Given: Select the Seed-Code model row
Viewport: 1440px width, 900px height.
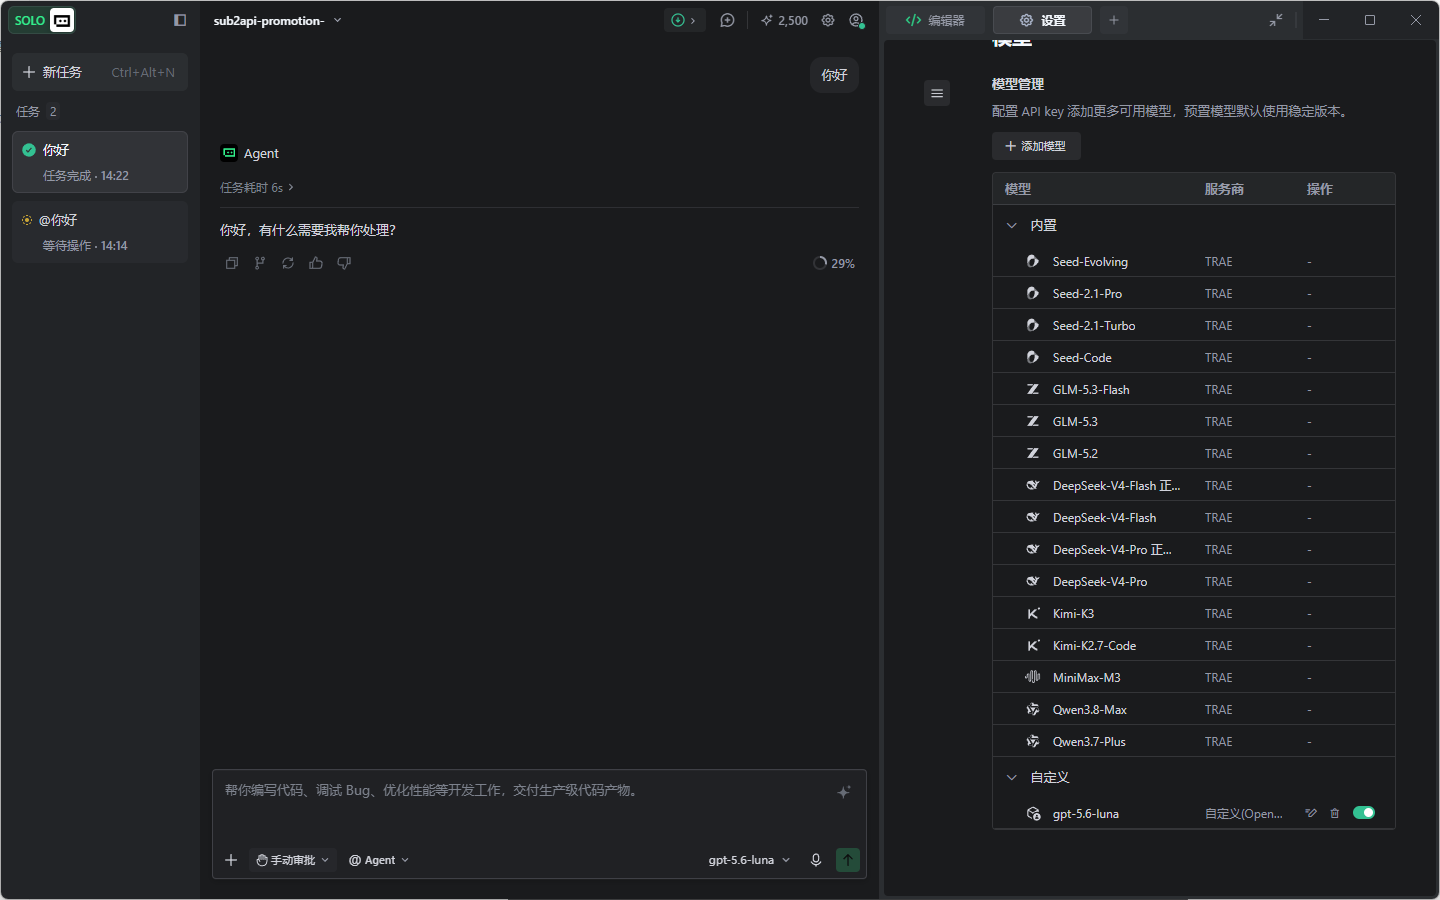Looking at the screenshot, I should click(x=1194, y=357).
